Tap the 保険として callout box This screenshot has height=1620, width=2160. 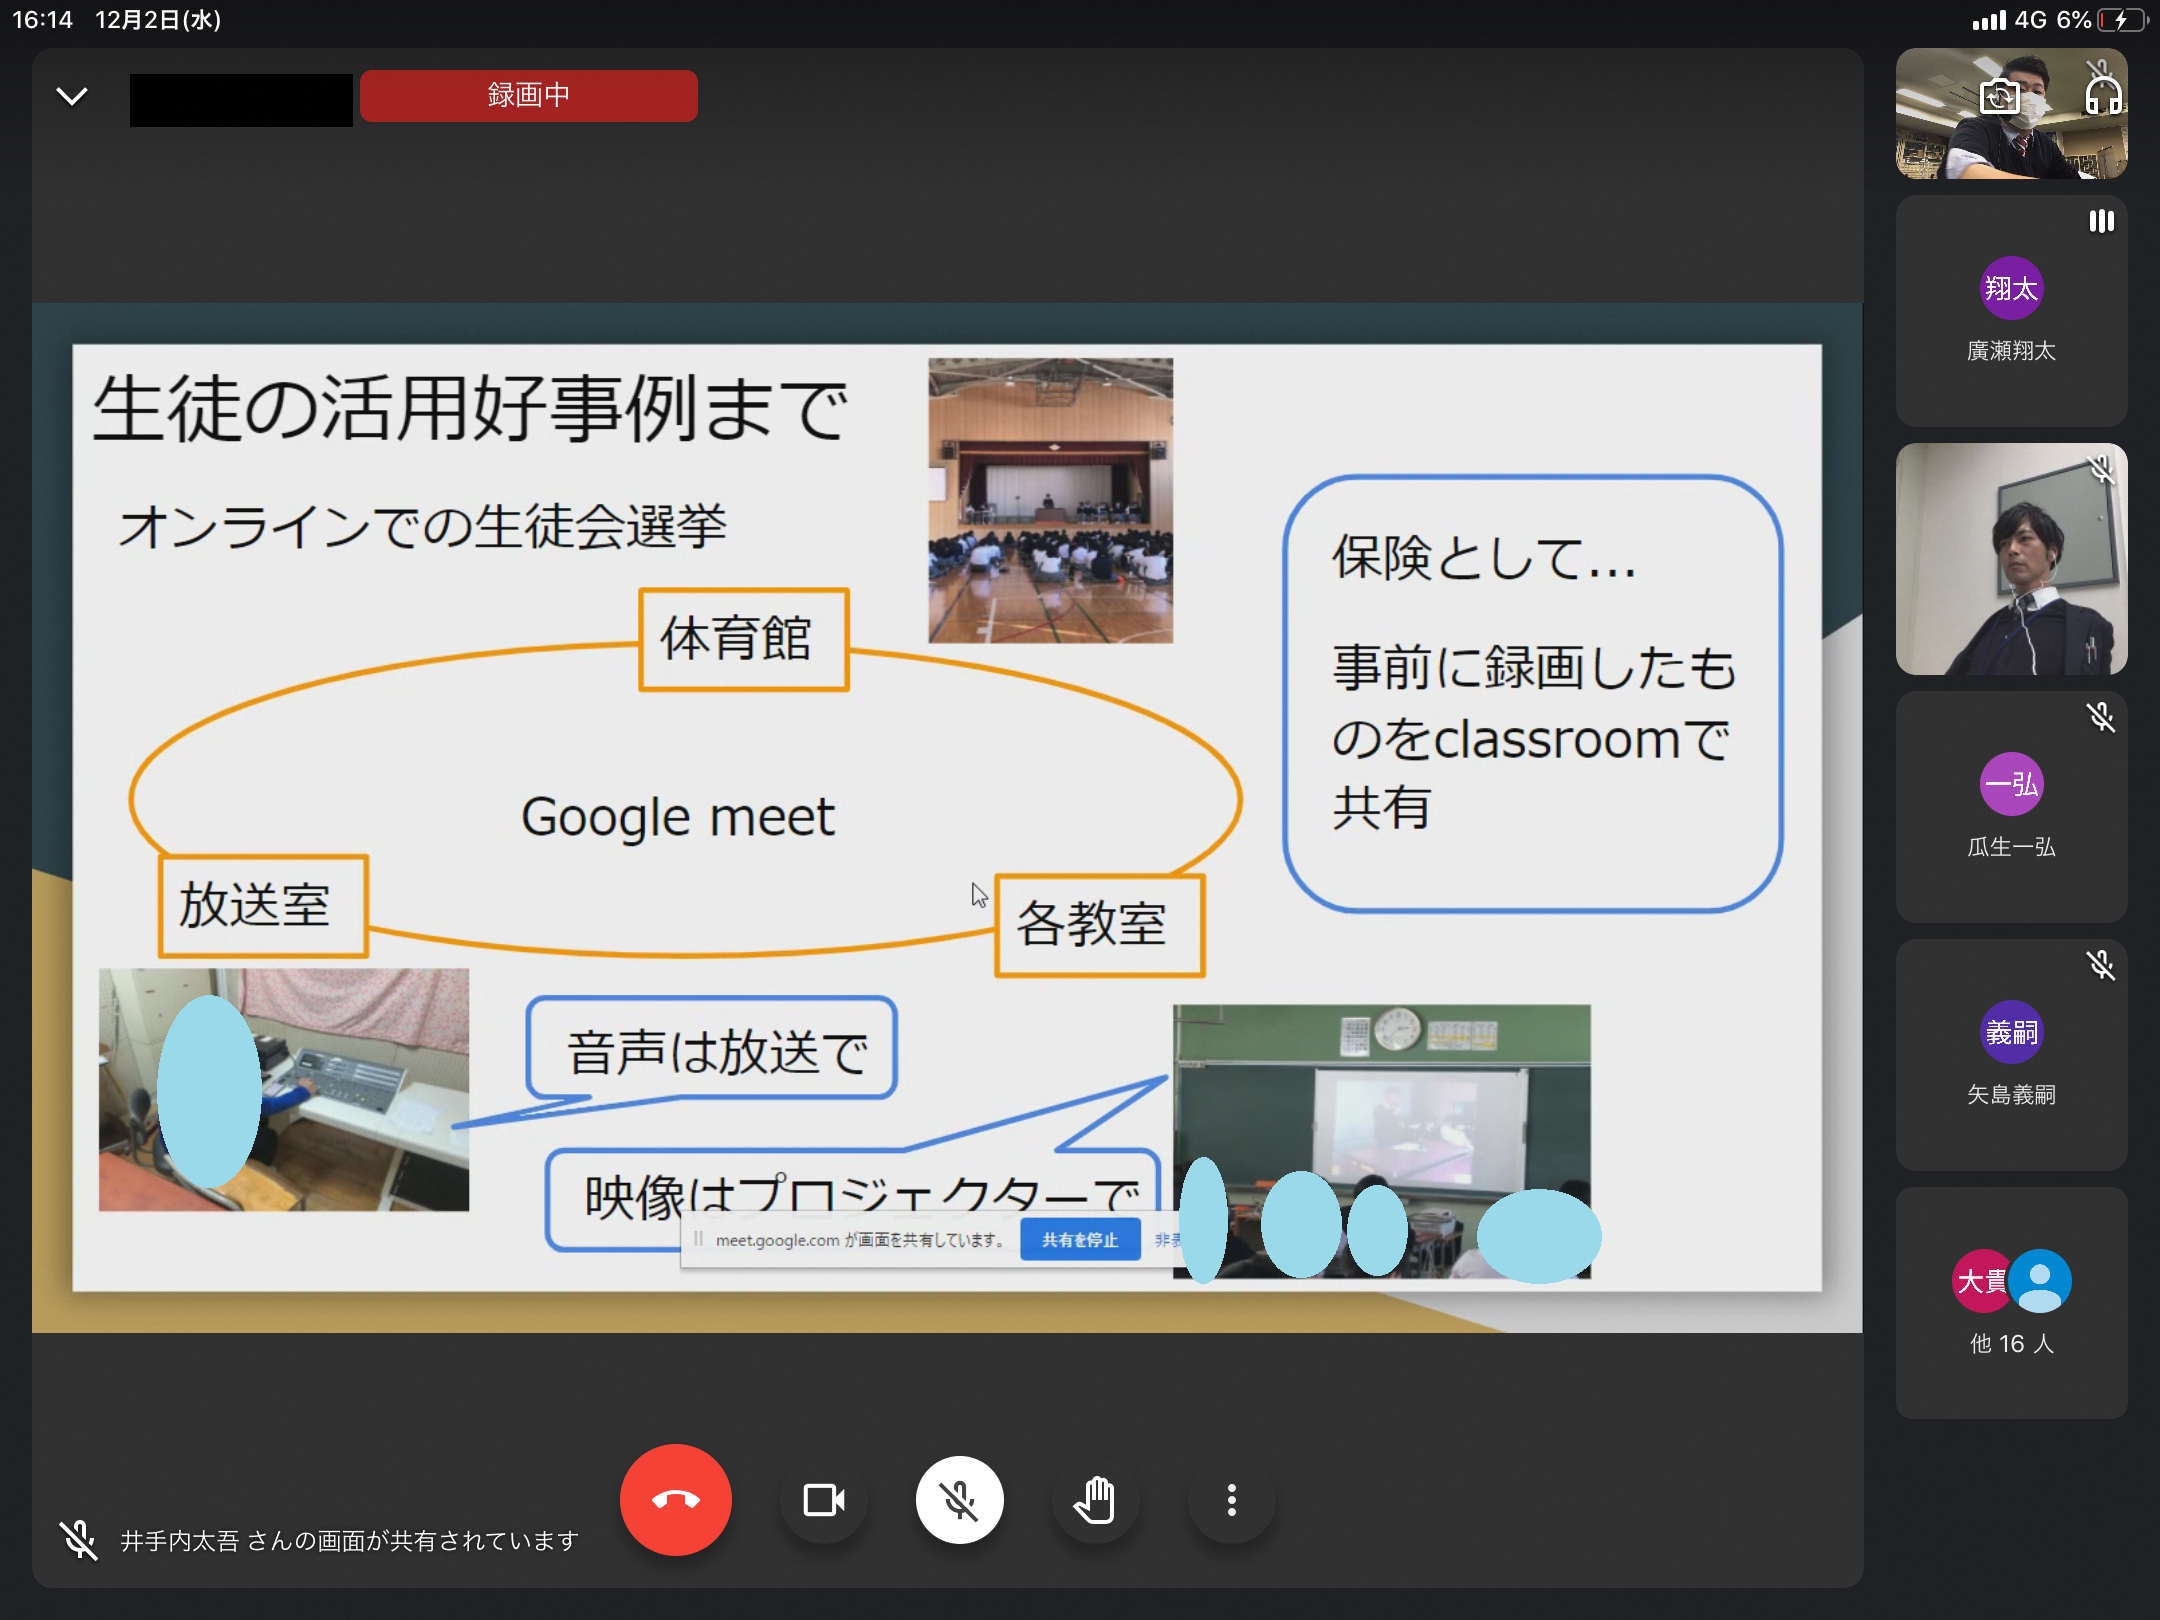pyautogui.click(x=1533, y=693)
